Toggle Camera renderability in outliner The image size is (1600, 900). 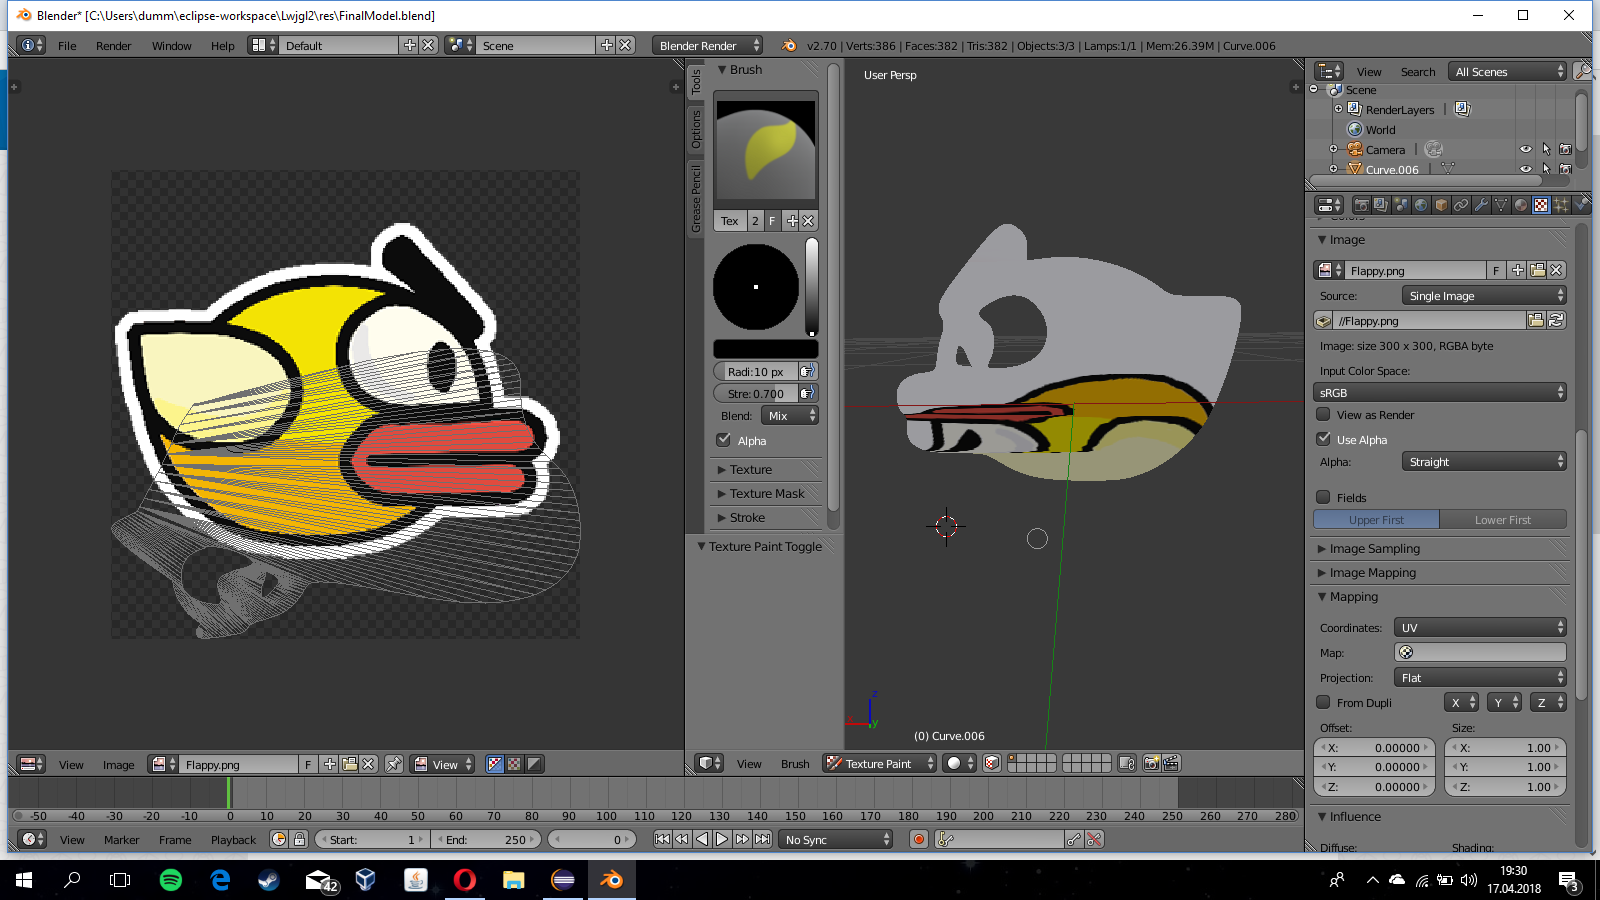(x=1565, y=149)
